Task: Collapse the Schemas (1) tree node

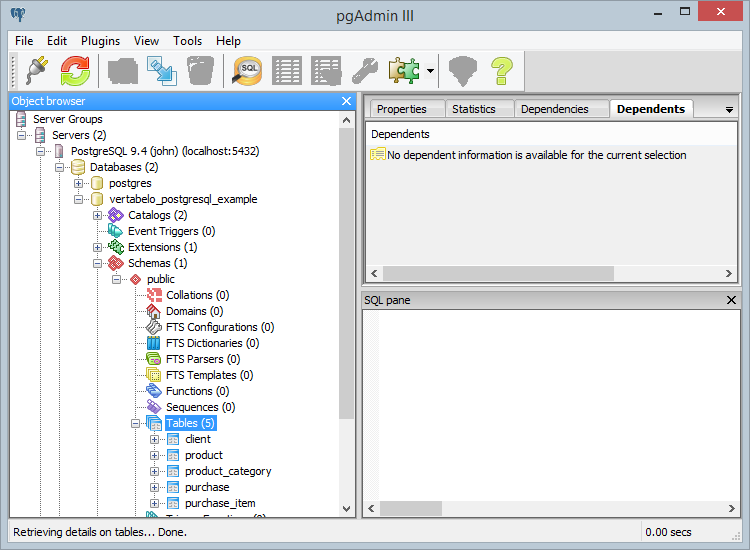Action: pos(98,263)
